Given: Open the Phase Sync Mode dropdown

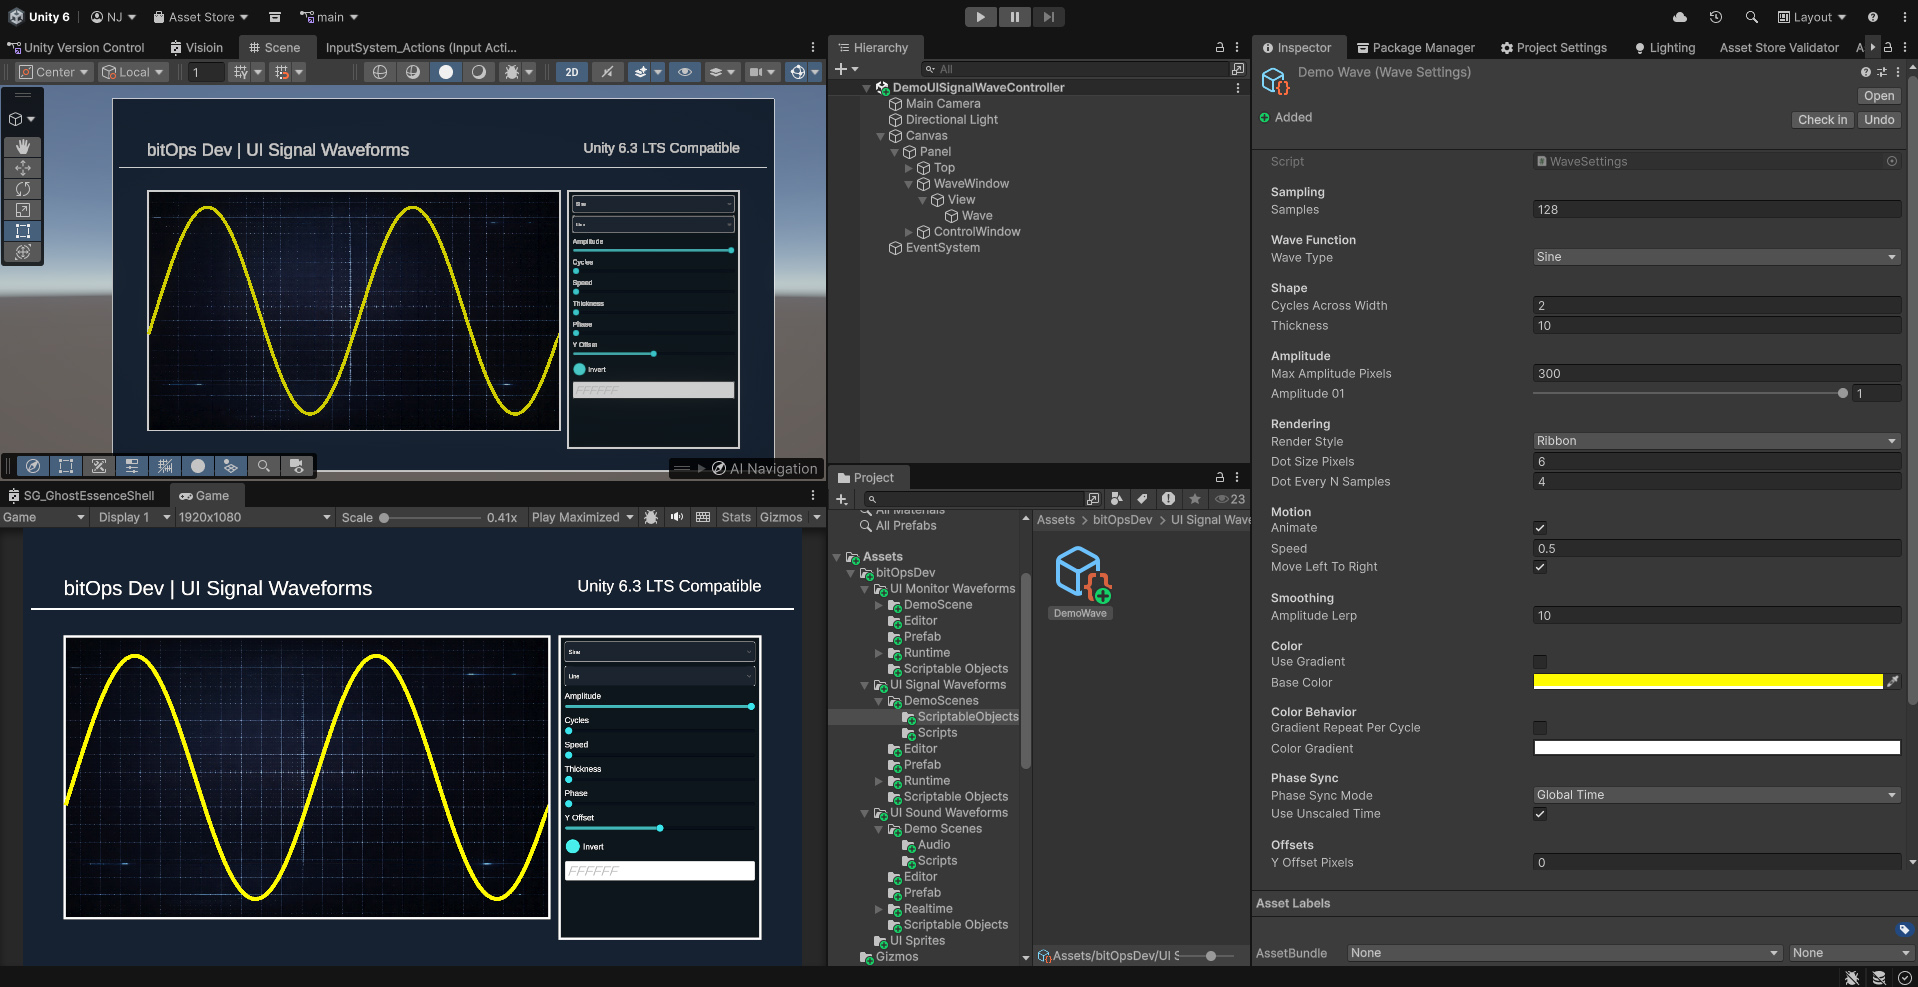Looking at the screenshot, I should point(1716,795).
